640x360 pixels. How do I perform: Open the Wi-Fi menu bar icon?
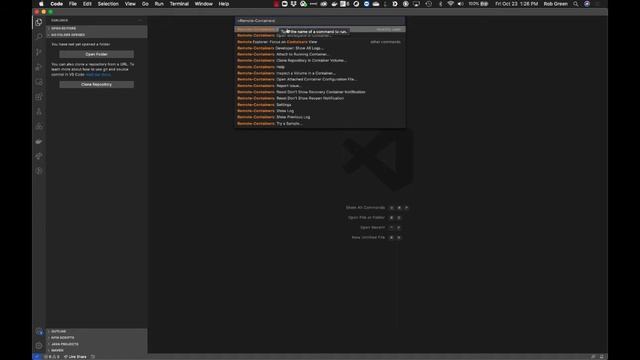(451, 4)
